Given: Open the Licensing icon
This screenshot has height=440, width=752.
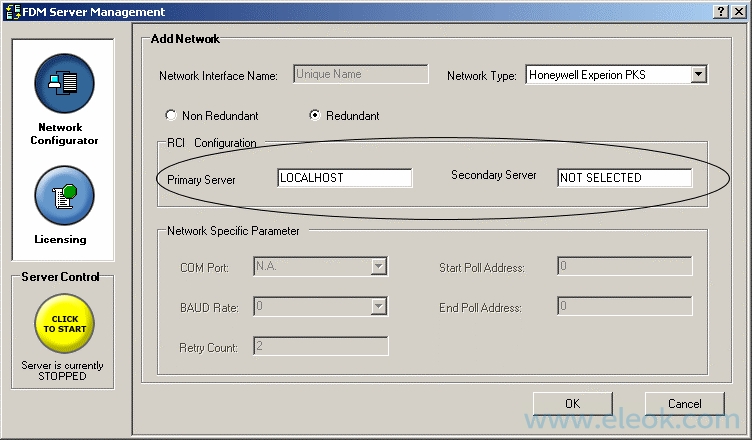Looking at the screenshot, I should [x=63, y=196].
